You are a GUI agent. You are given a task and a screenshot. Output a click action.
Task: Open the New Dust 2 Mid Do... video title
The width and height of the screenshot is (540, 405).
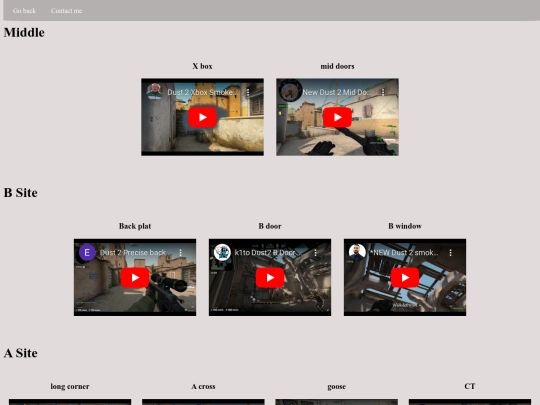337,92
